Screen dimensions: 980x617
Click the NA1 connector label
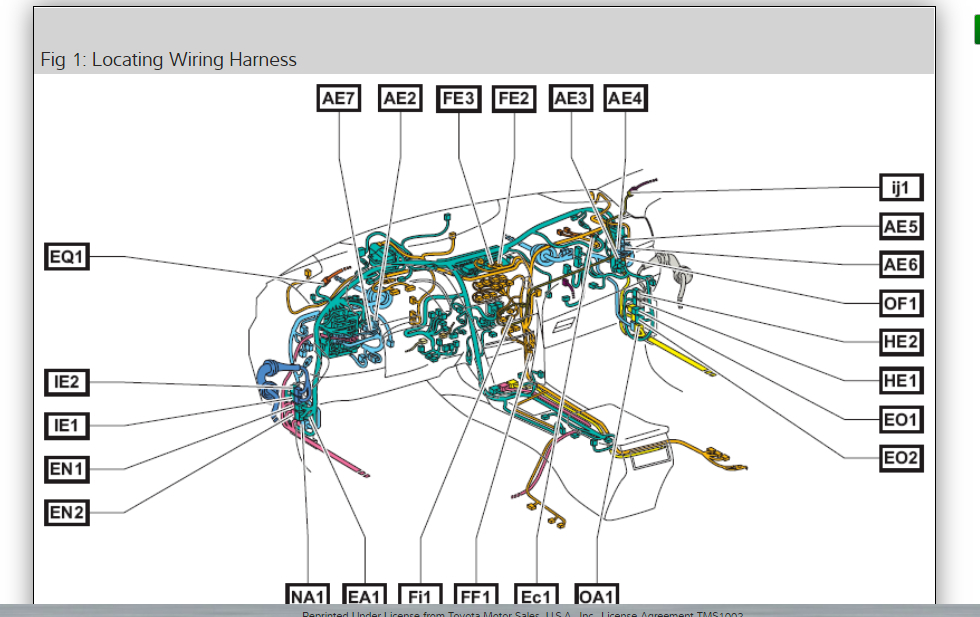(308, 594)
